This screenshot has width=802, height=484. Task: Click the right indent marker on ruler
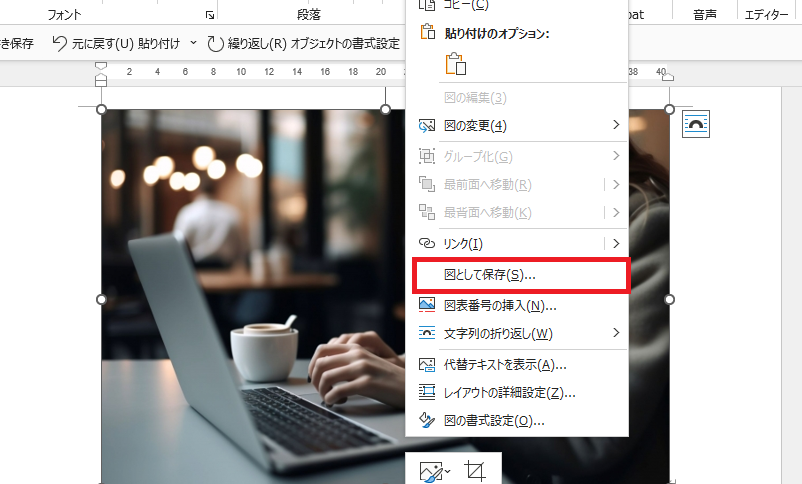pyautogui.click(x=668, y=77)
